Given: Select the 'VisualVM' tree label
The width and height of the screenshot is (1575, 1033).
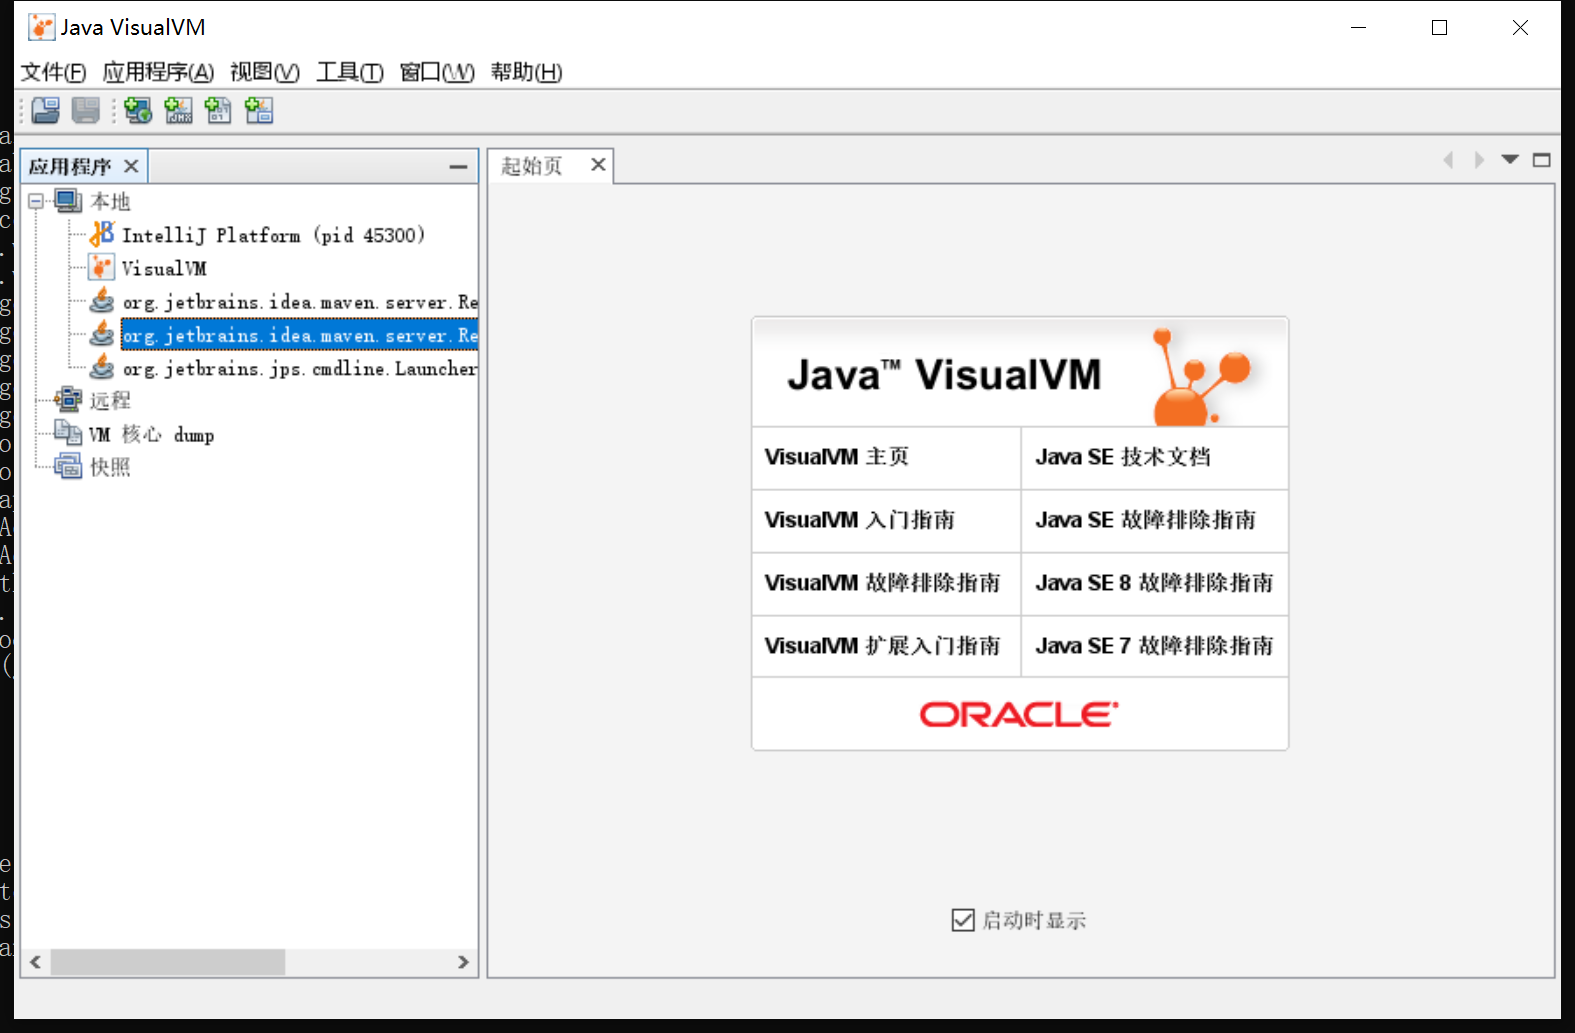Looking at the screenshot, I should coord(164,268).
